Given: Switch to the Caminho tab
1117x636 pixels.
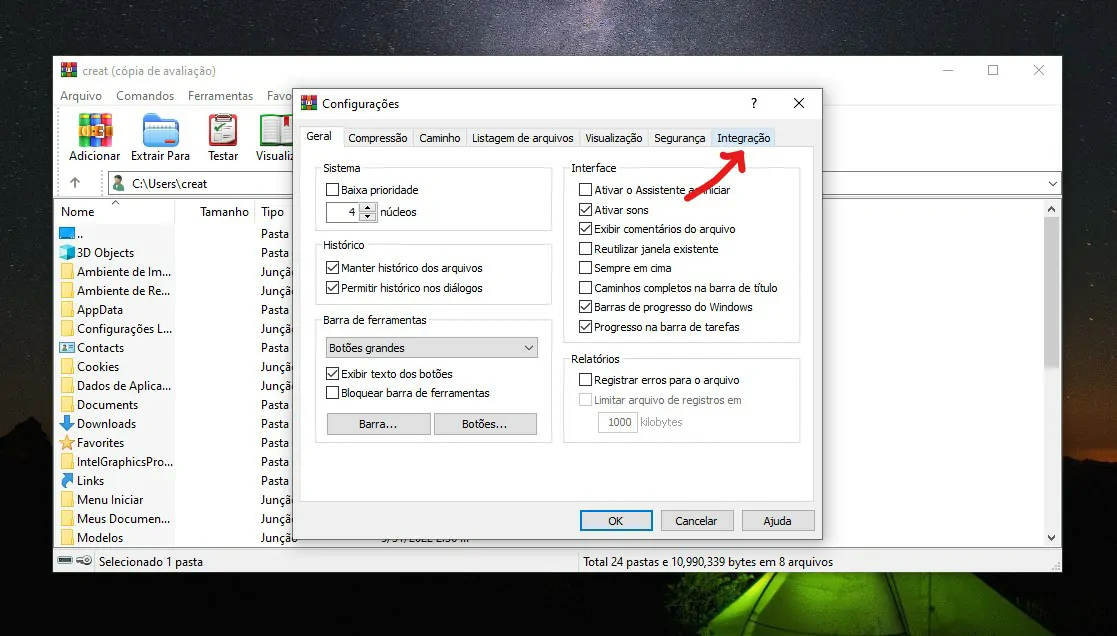Looking at the screenshot, I should (440, 138).
